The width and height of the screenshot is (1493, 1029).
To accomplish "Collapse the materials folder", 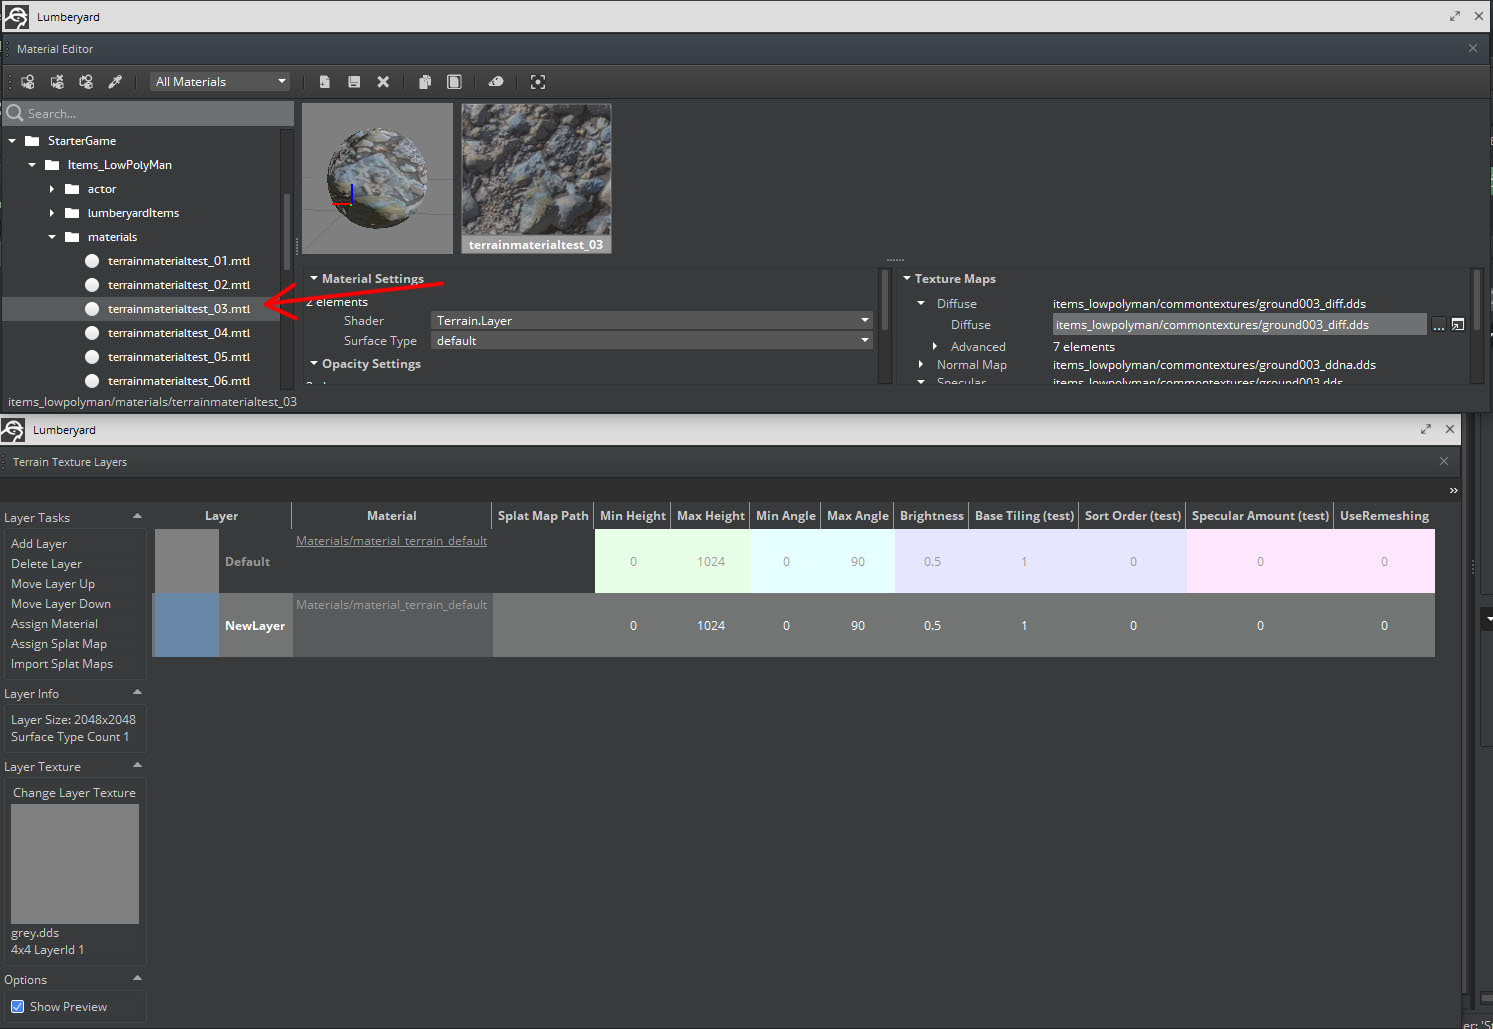I will coord(52,237).
